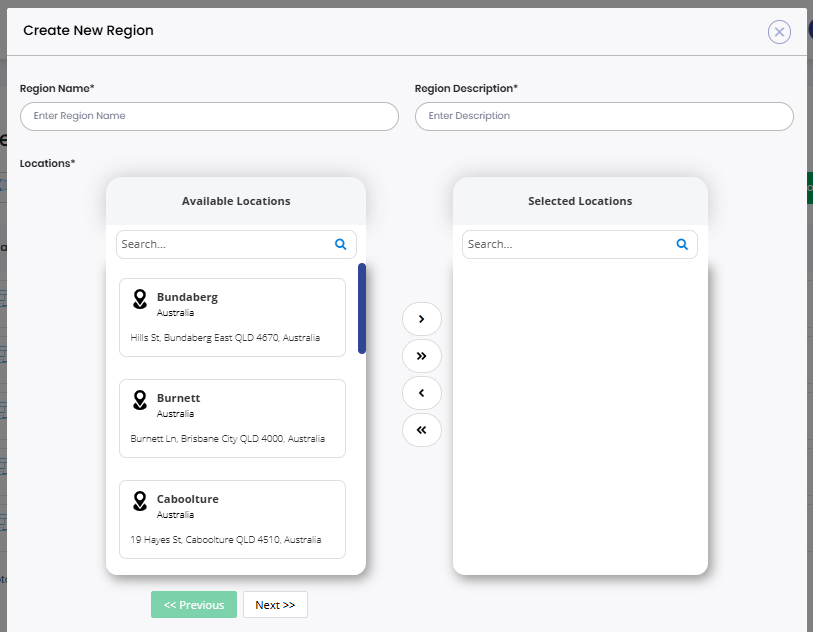The width and height of the screenshot is (813, 632).
Task: Focus the Region Description field
Action: coord(604,116)
